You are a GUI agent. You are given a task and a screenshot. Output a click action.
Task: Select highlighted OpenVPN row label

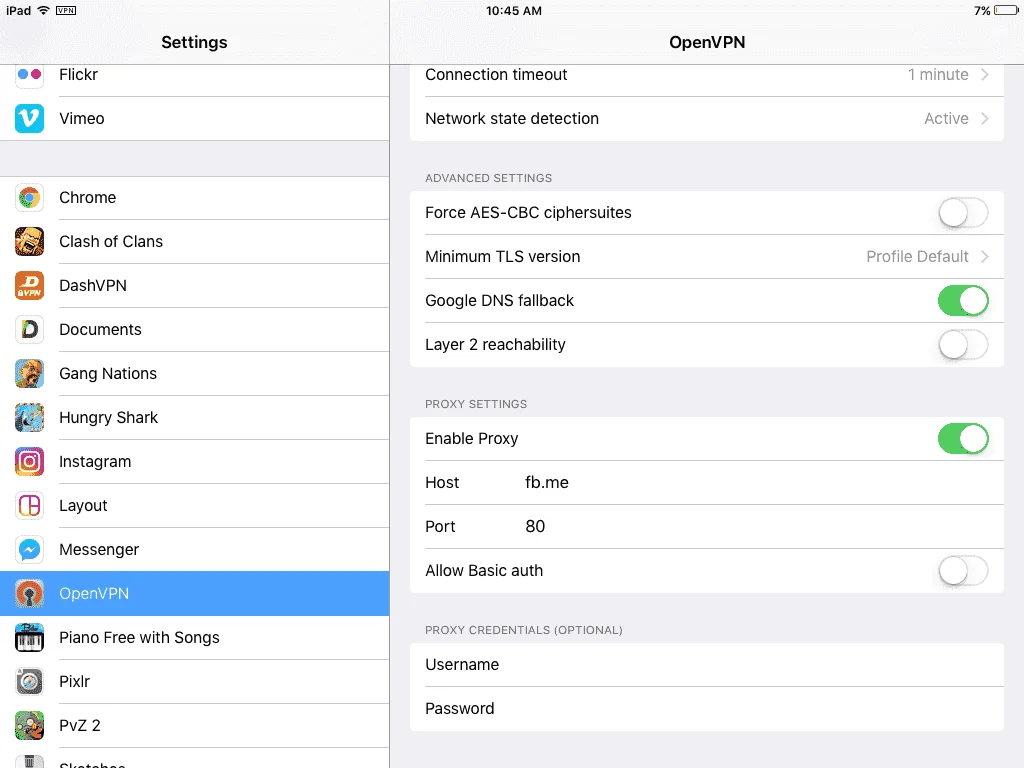point(94,594)
